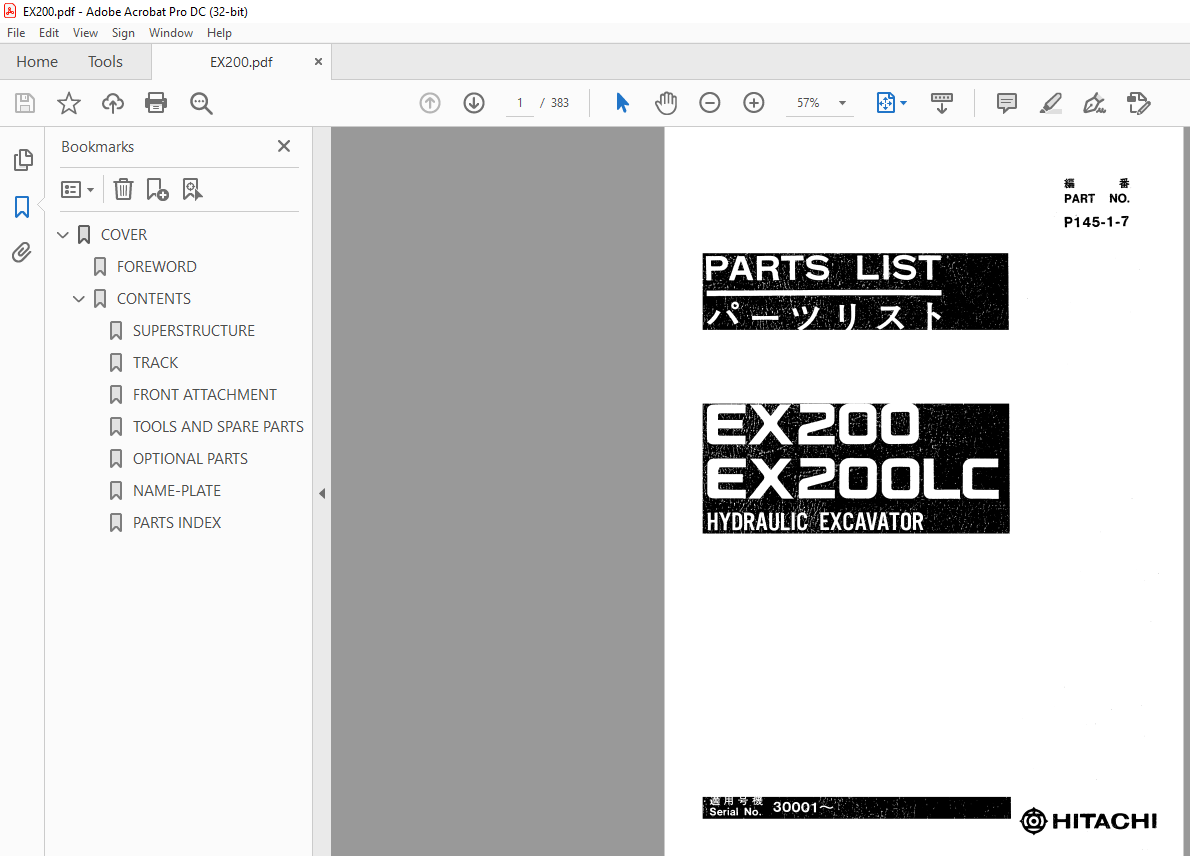The image size is (1190, 856).
Task: Jump to PARTS INDEX bookmark
Action: [x=177, y=522]
